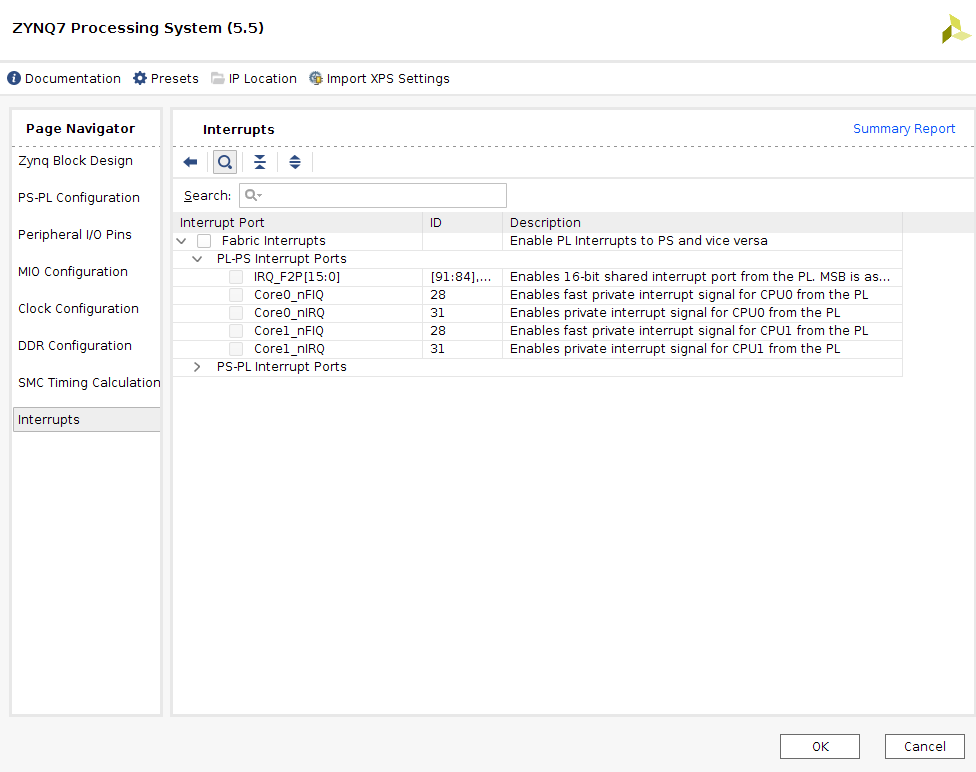Click the IP Location label
The height and width of the screenshot is (772, 976).
pos(263,78)
